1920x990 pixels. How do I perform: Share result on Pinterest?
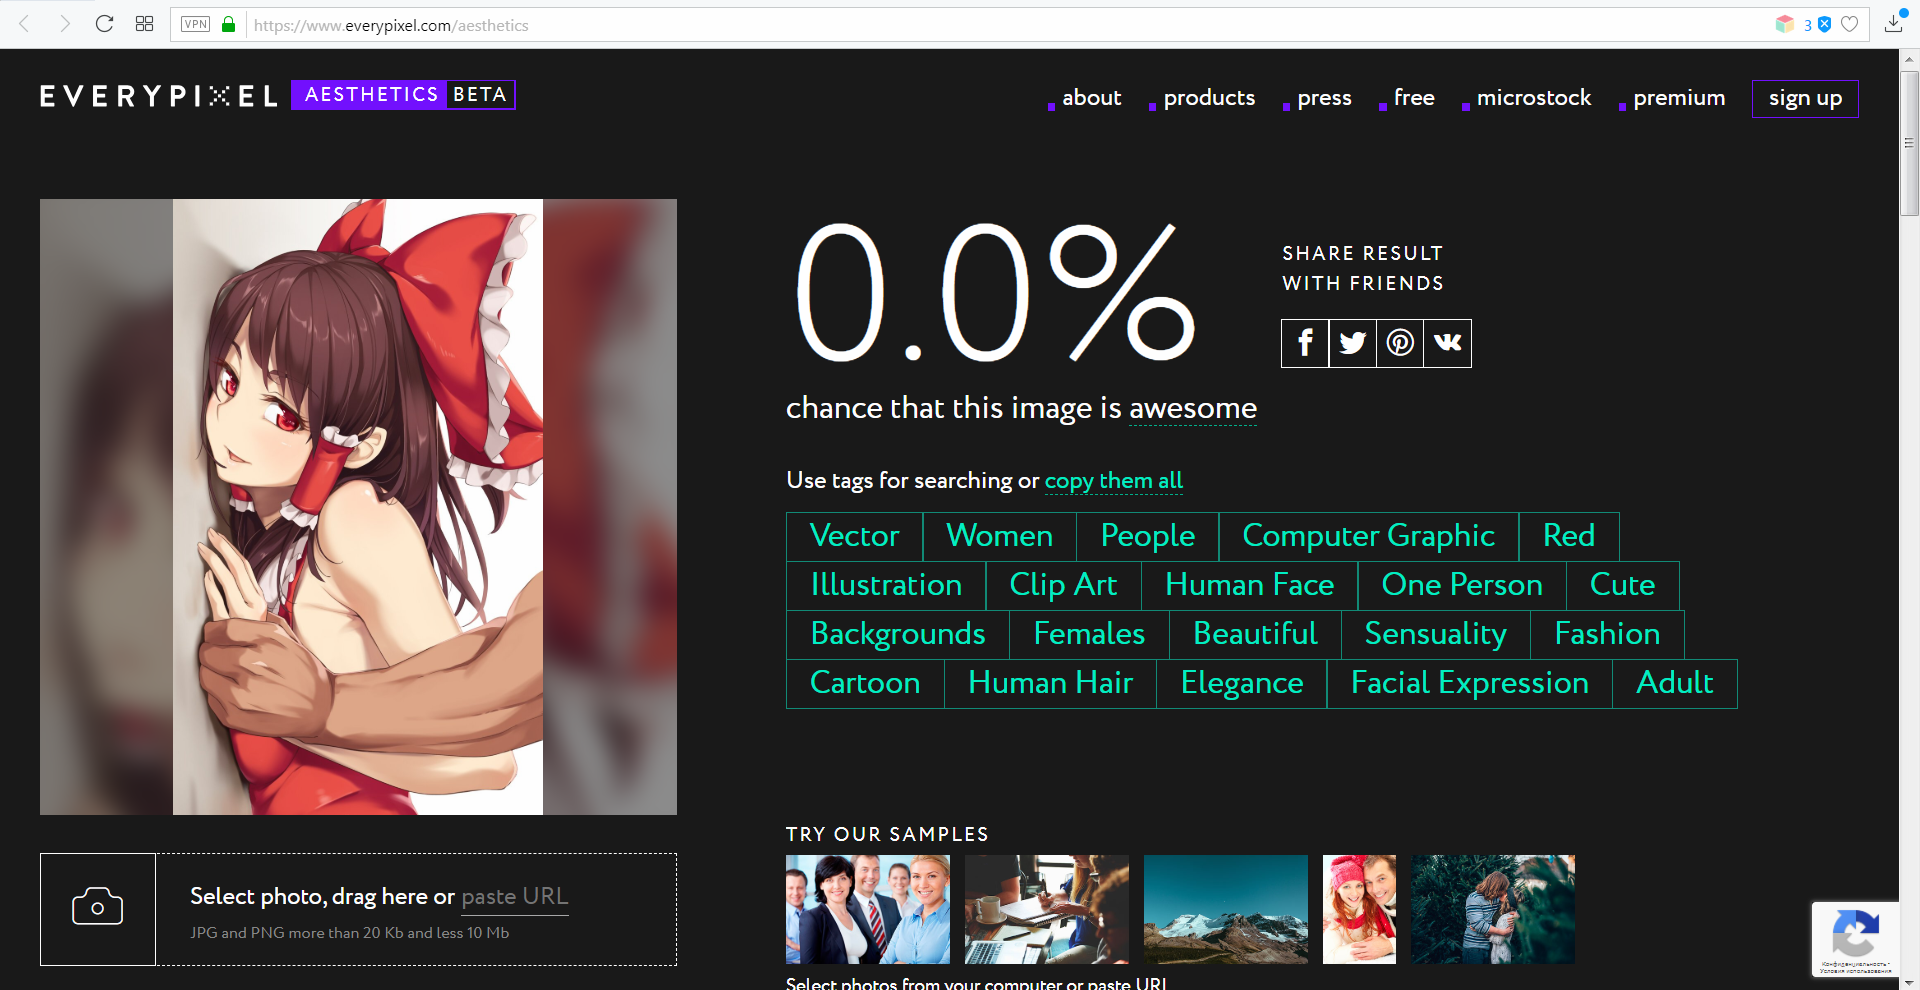[x=1400, y=343]
